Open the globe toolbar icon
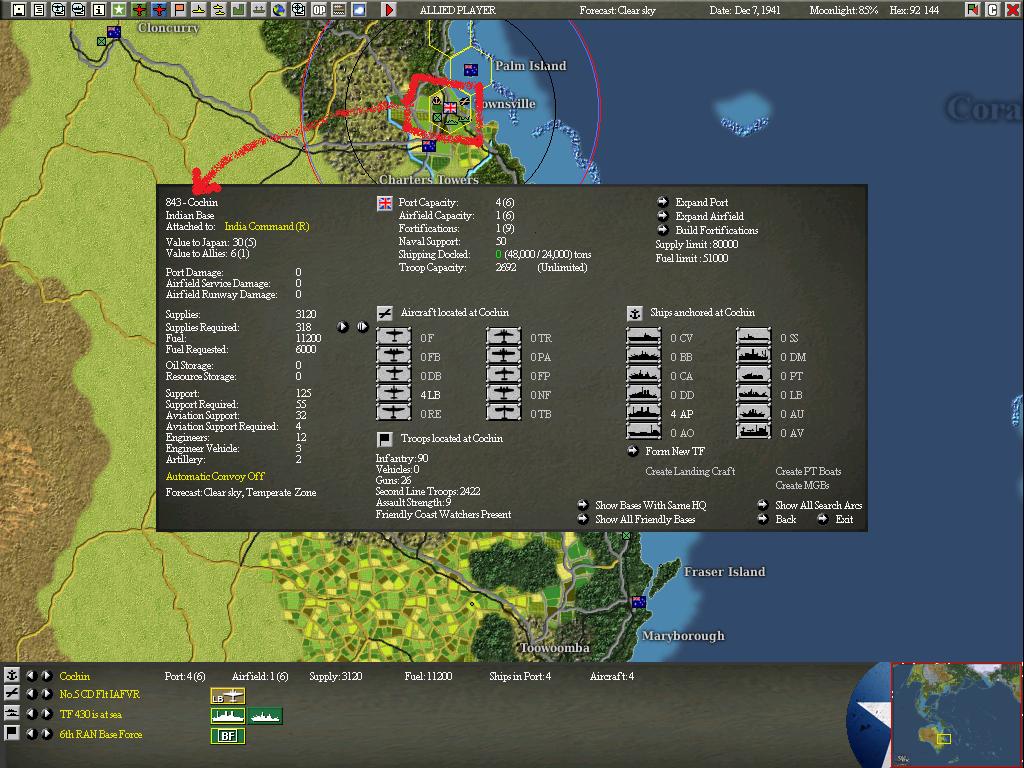Image resolution: width=1024 pixels, height=768 pixels. coord(279,10)
